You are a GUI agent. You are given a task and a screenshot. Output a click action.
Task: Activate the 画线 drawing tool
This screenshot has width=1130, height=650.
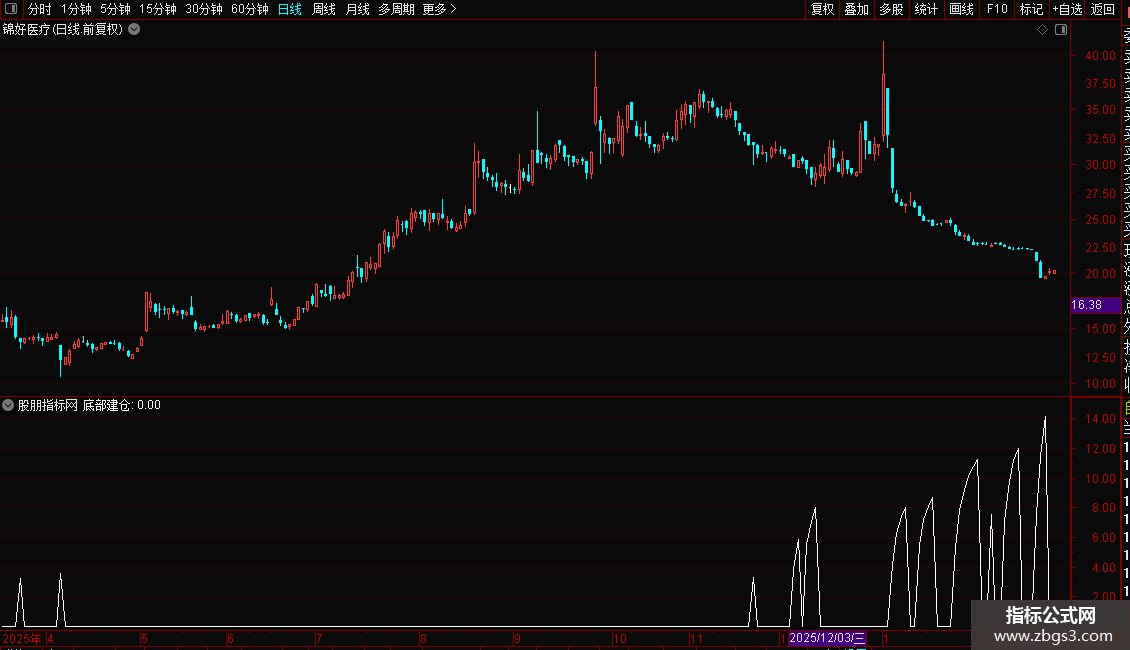click(961, 9)
